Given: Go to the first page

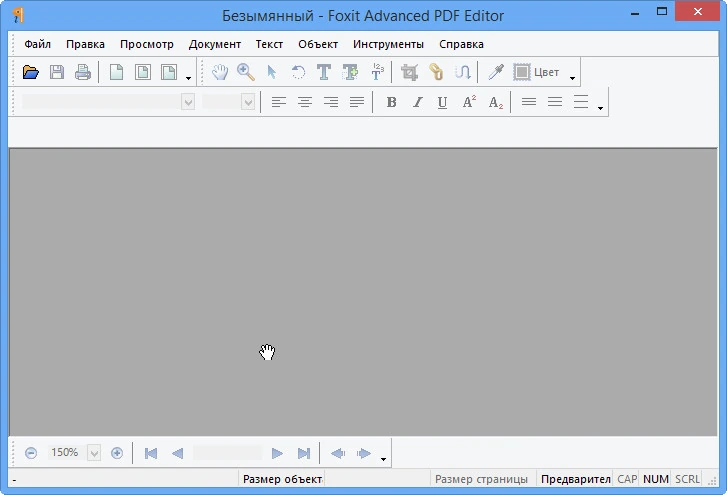Looking at the screenshot, I should 151,453.
